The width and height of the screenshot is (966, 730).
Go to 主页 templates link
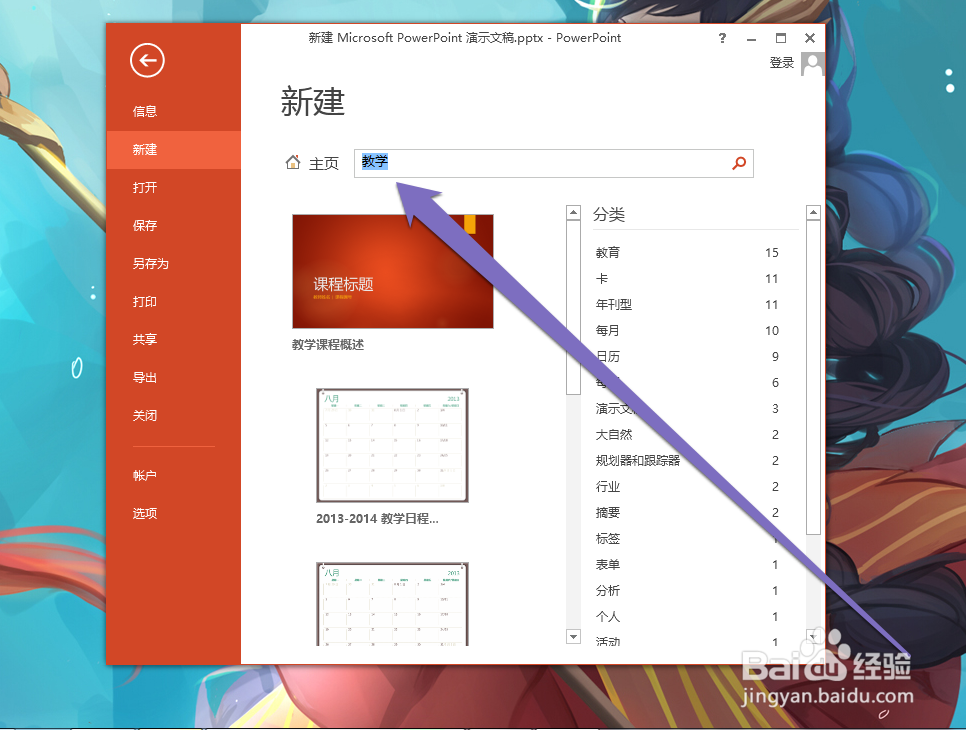tap(323, 163)
